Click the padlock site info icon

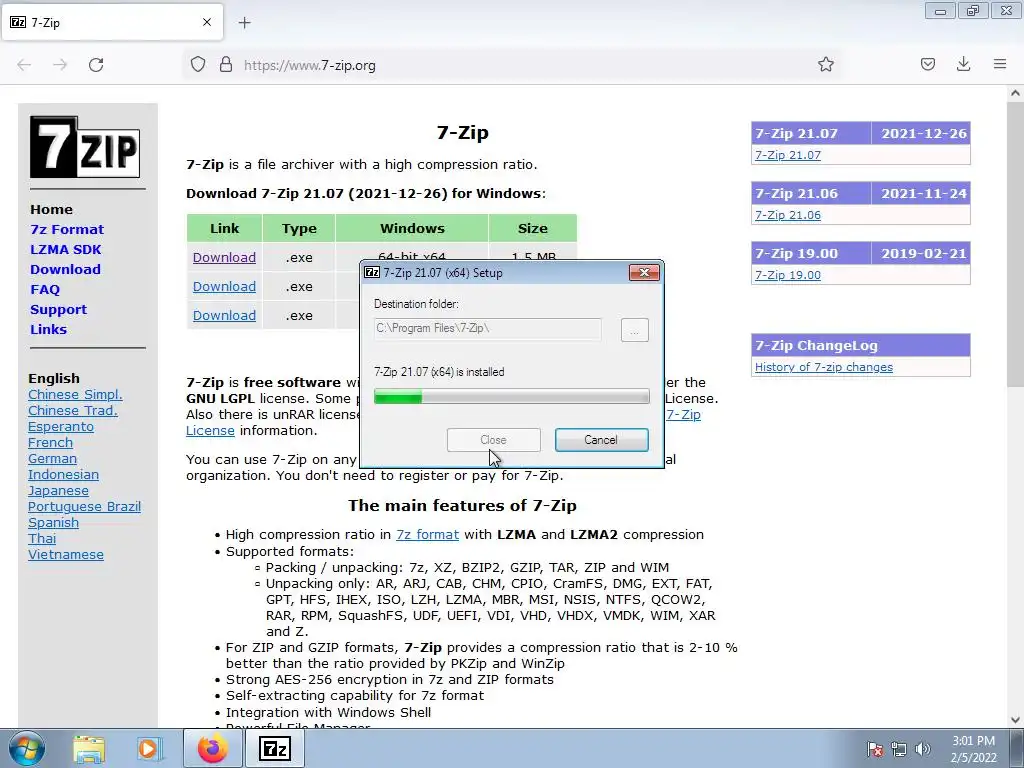(226, 65)
